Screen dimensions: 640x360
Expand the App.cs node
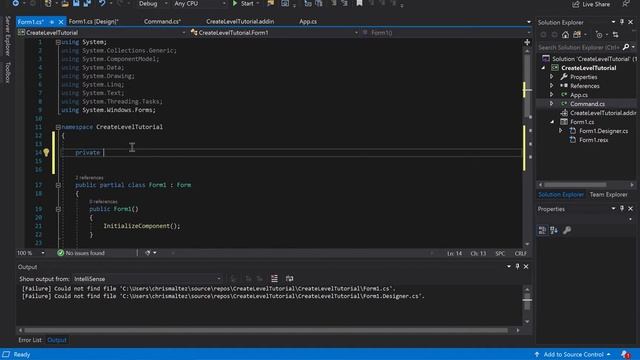552,95
